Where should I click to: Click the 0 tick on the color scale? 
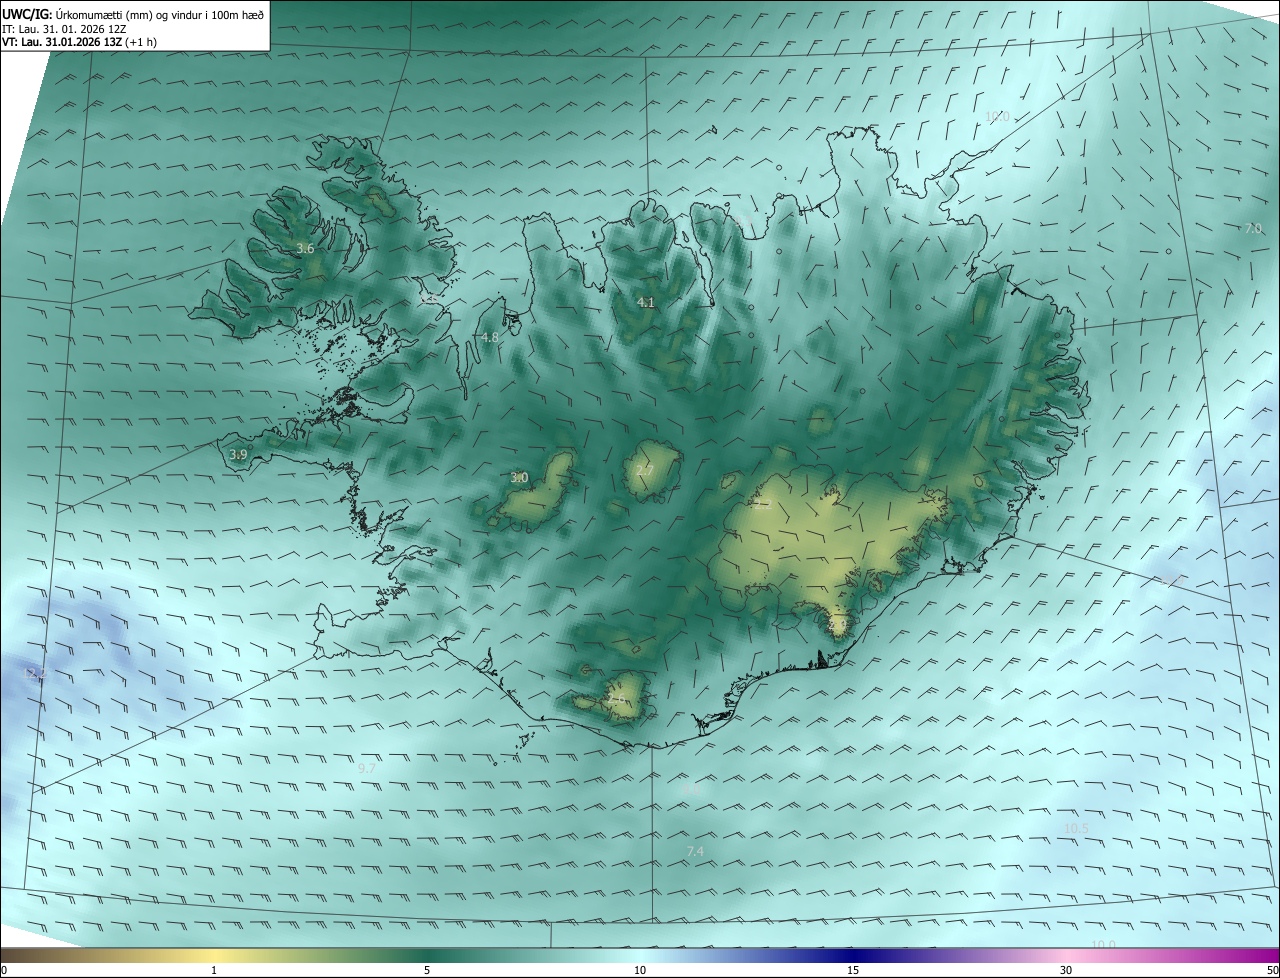(4, 970)
